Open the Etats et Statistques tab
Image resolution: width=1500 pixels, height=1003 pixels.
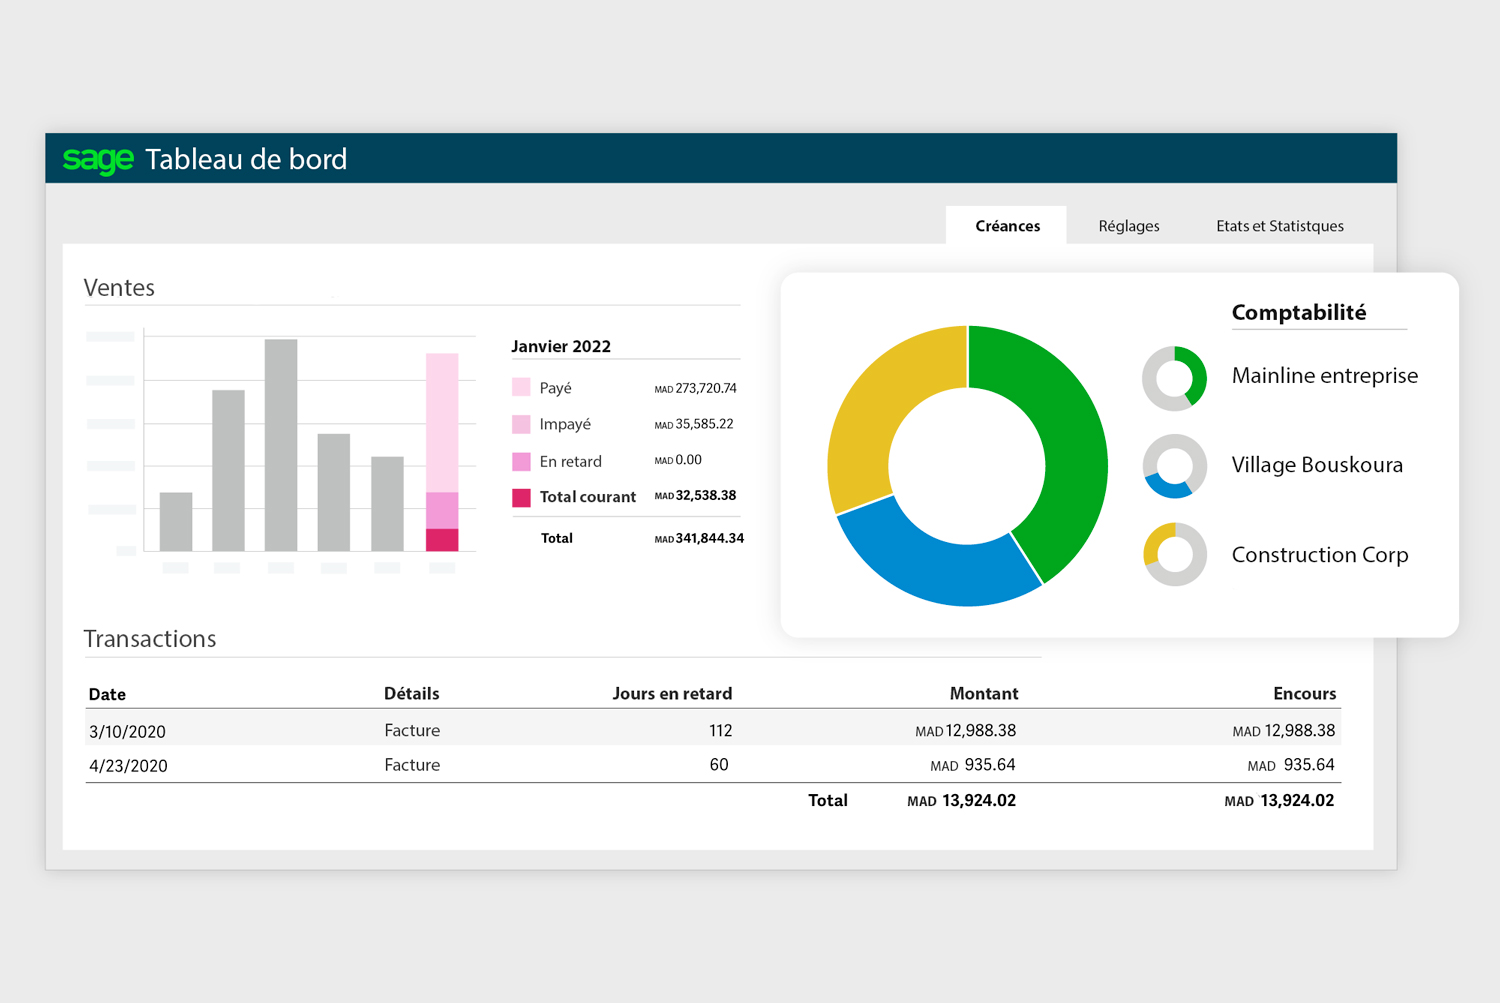tap(1280, 226)
